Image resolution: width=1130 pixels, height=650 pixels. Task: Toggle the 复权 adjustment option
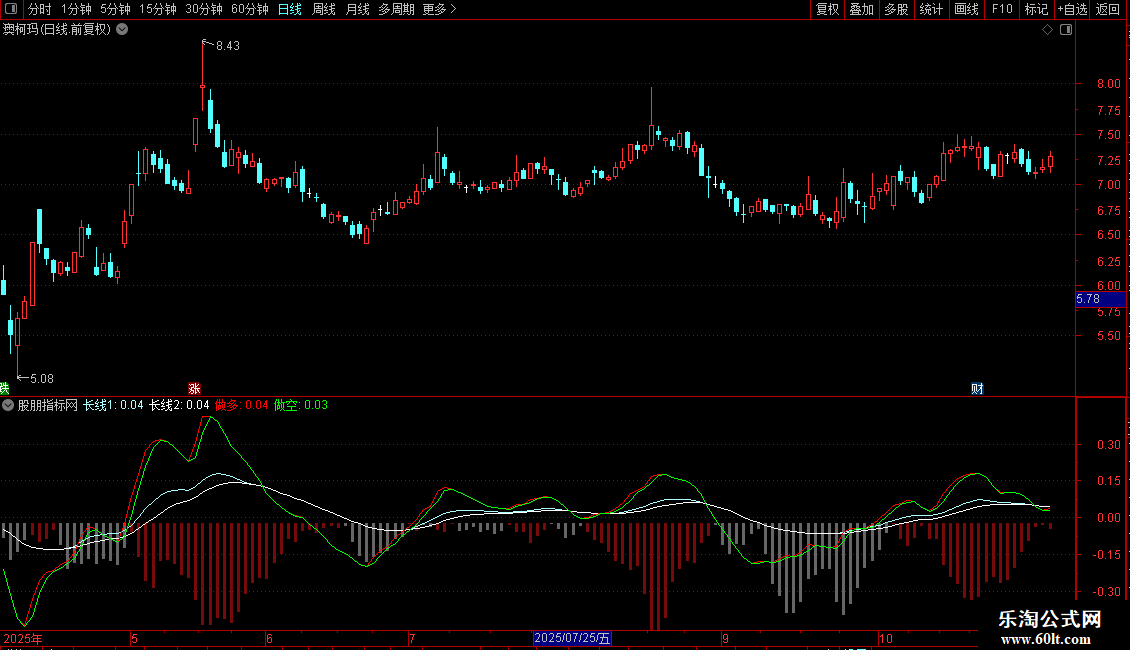point(827,9)
